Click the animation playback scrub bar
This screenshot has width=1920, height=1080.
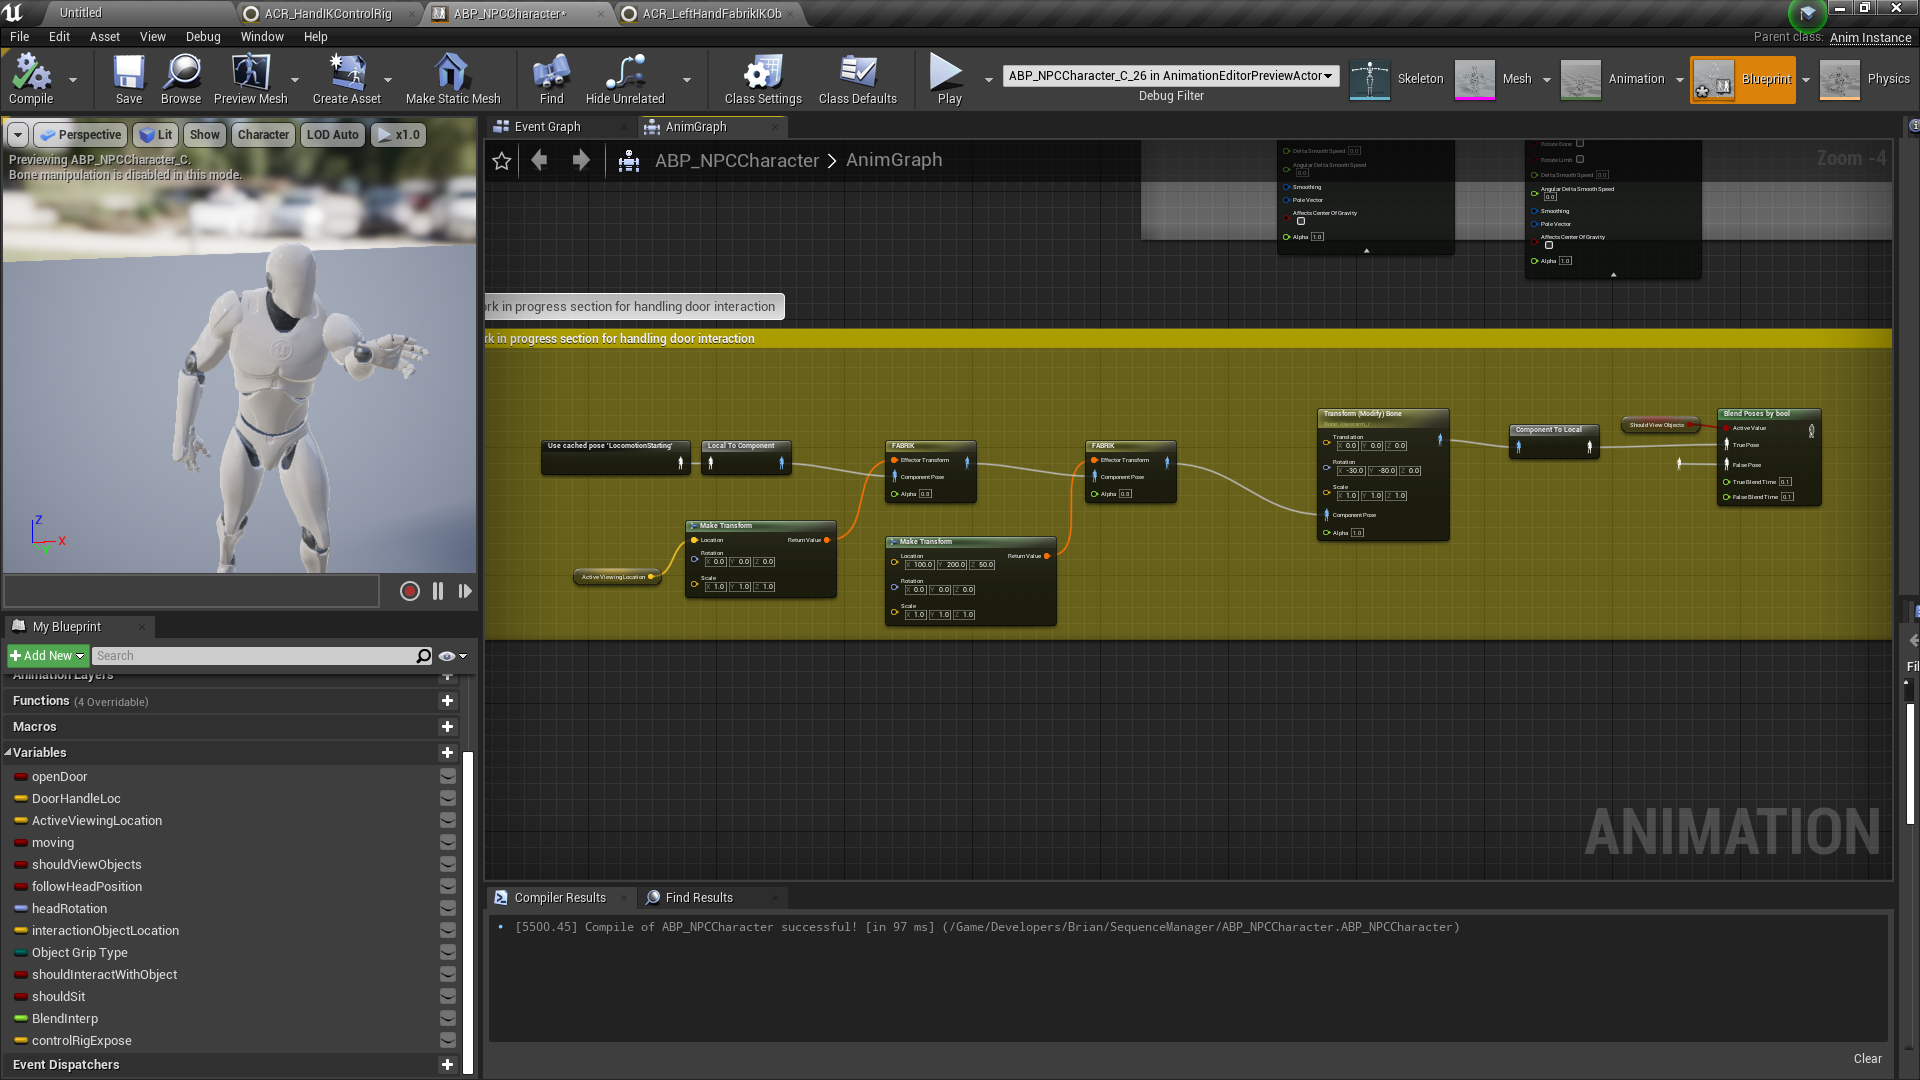click(x=190, y=591)
